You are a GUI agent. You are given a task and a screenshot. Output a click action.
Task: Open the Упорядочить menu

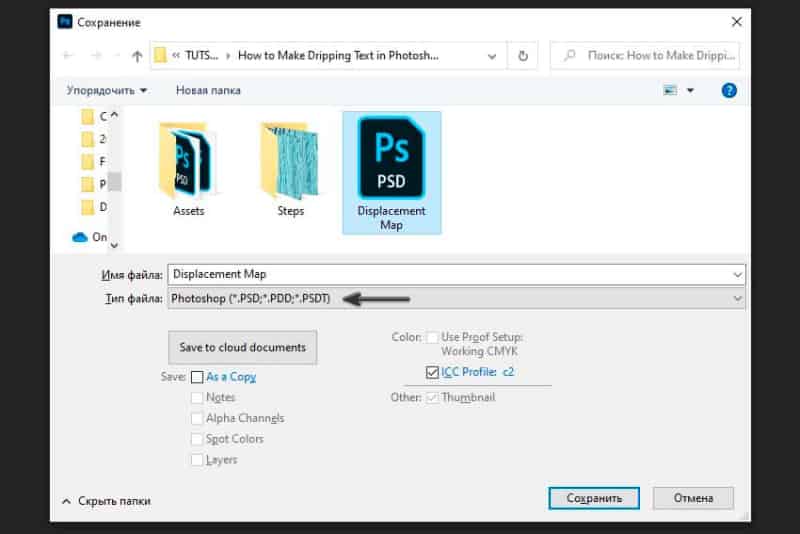point(107,90)
